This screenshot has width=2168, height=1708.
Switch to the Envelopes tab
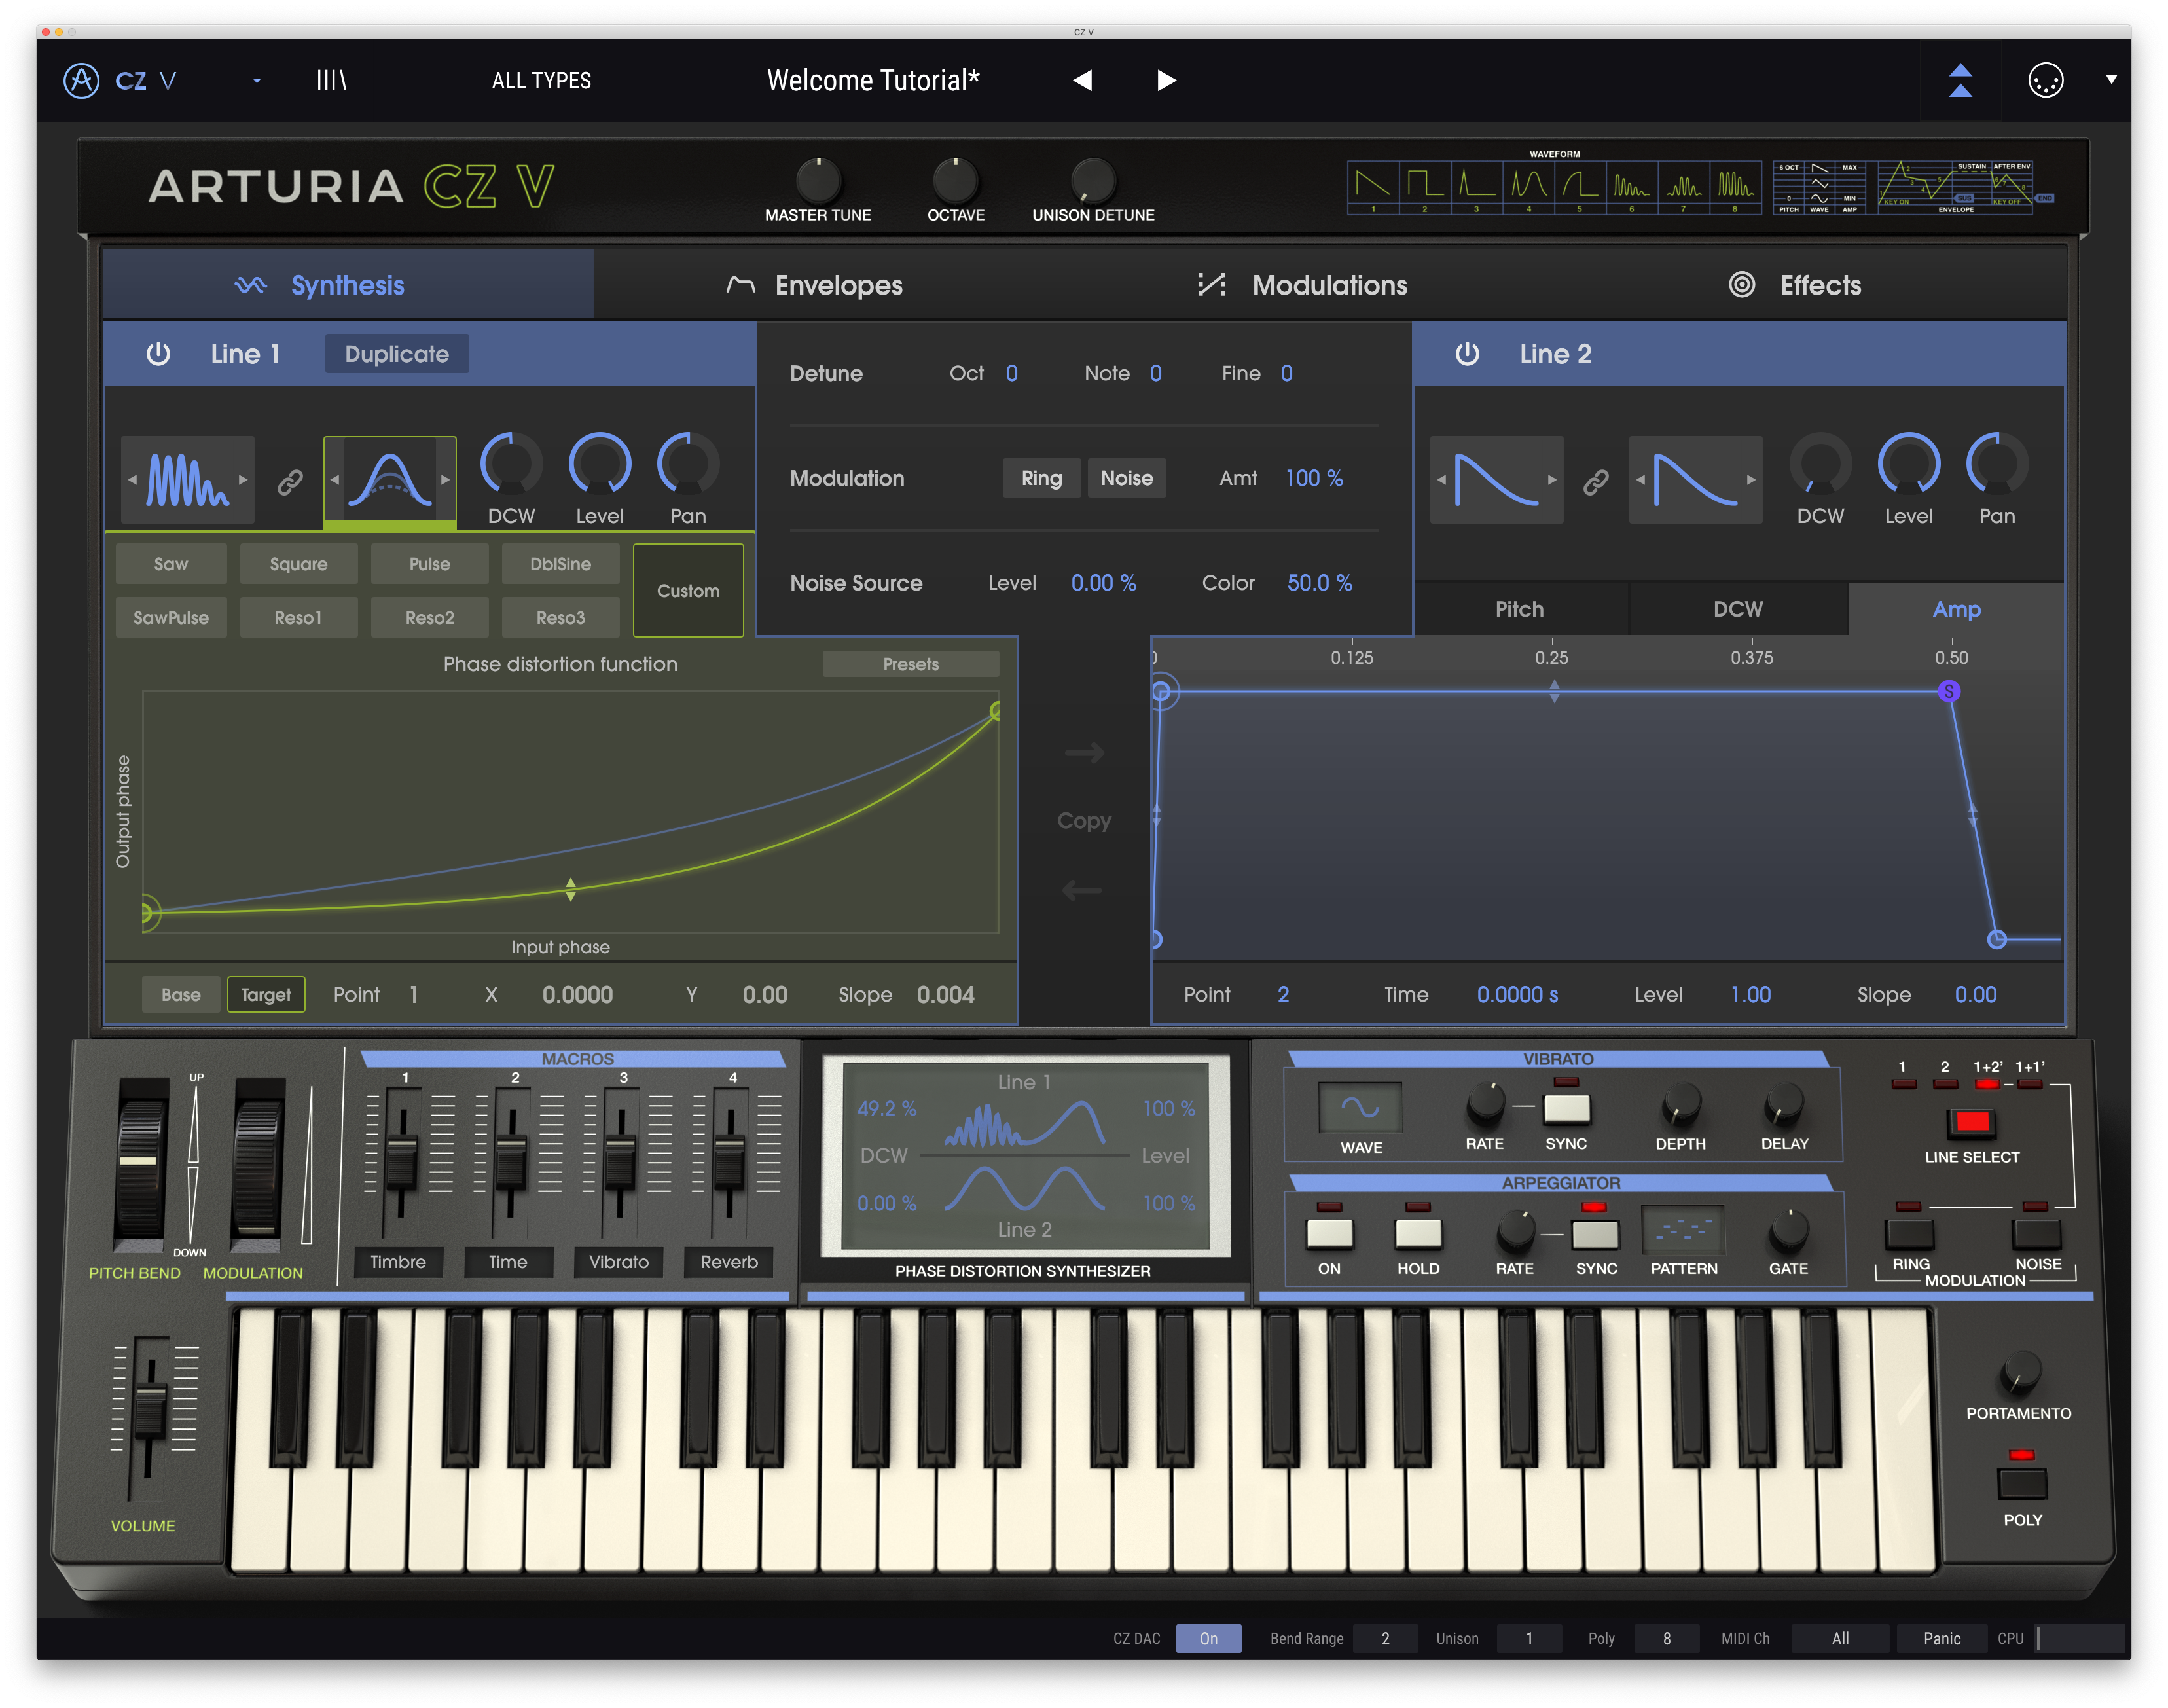click(x=815, y=286)
